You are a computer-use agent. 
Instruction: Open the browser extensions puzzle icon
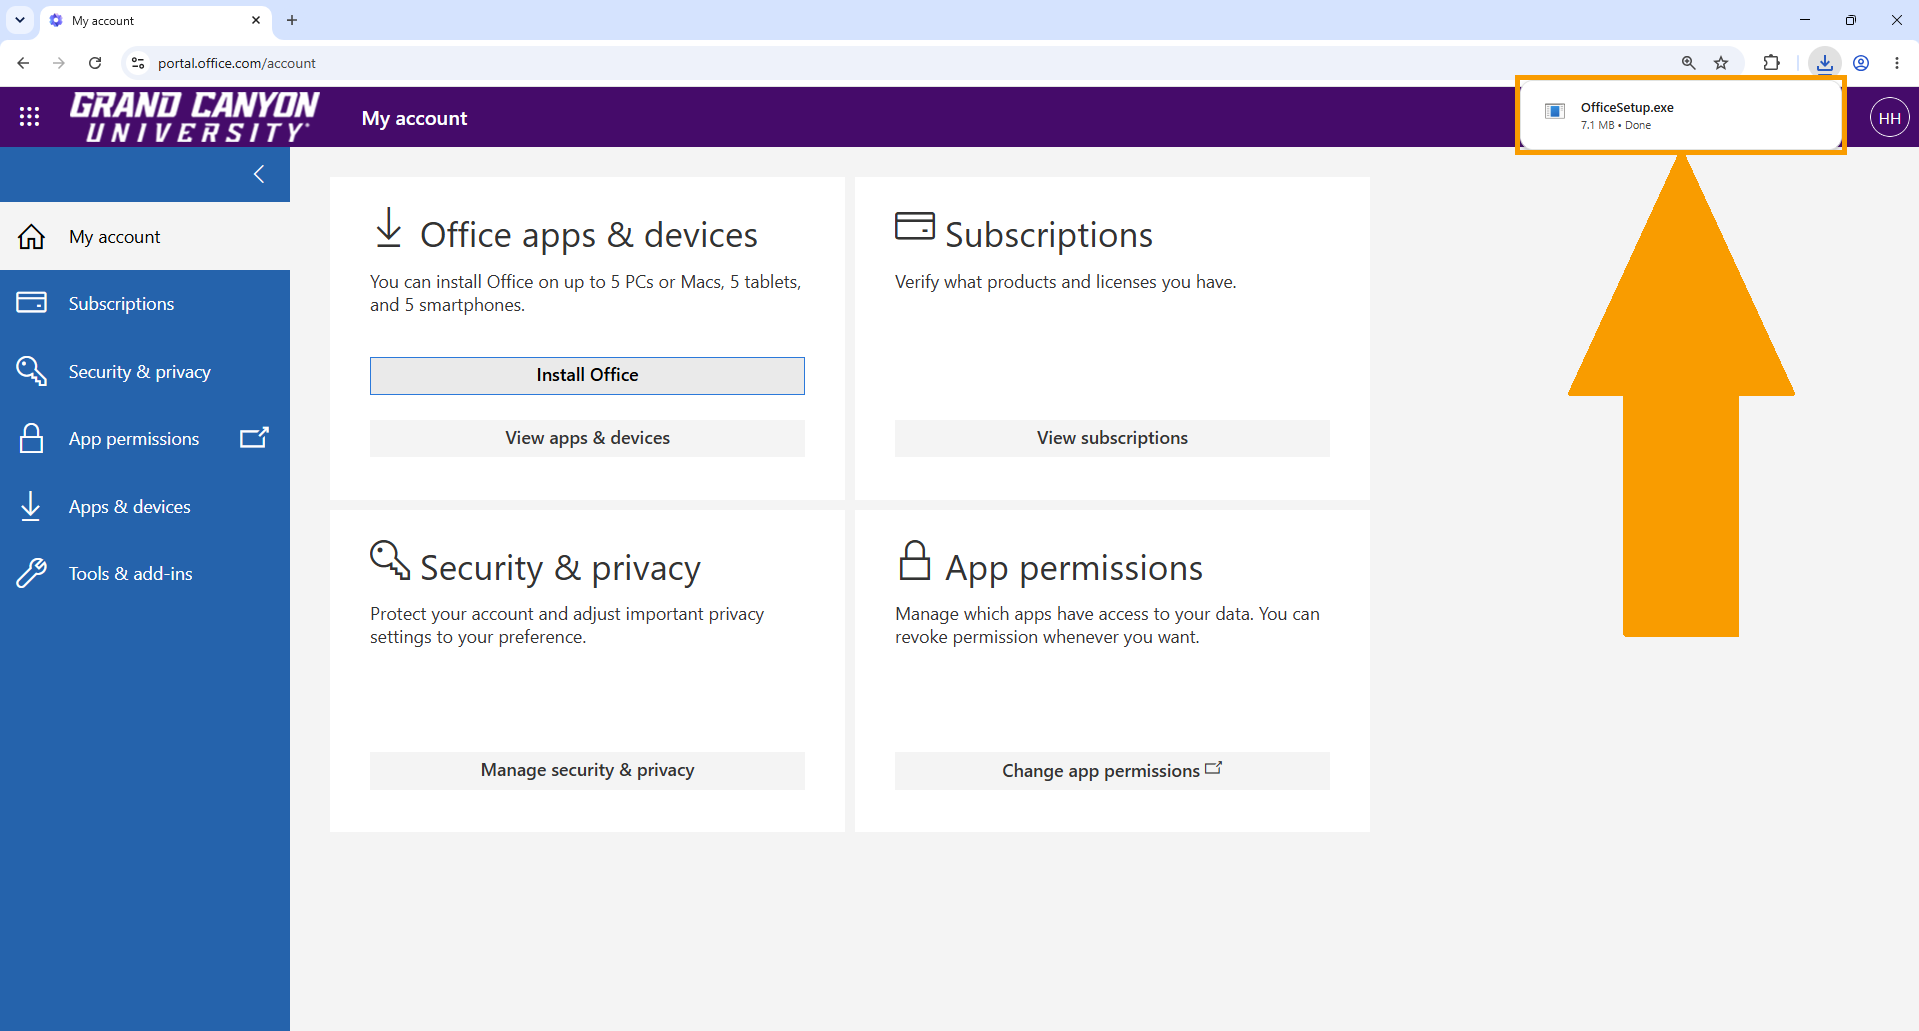click(x=1771, y=63)
